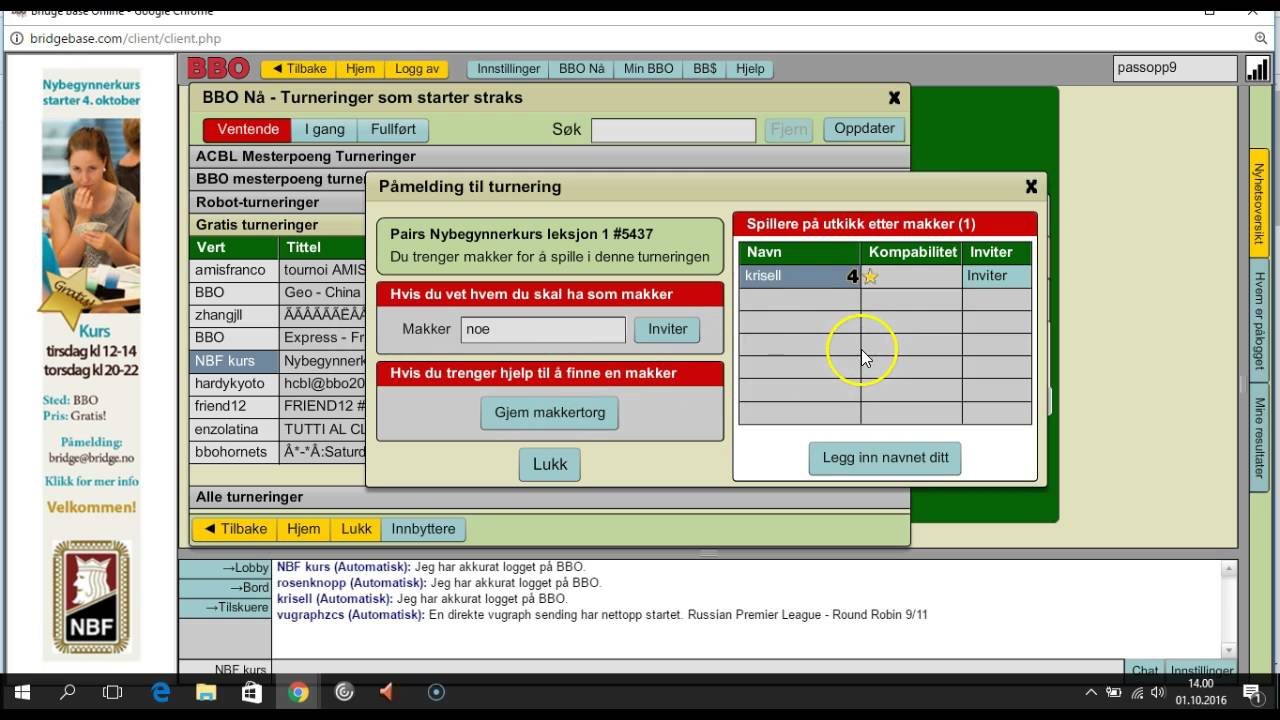
Task: Click Innbyttere button
Action: [x=423, y=529]
